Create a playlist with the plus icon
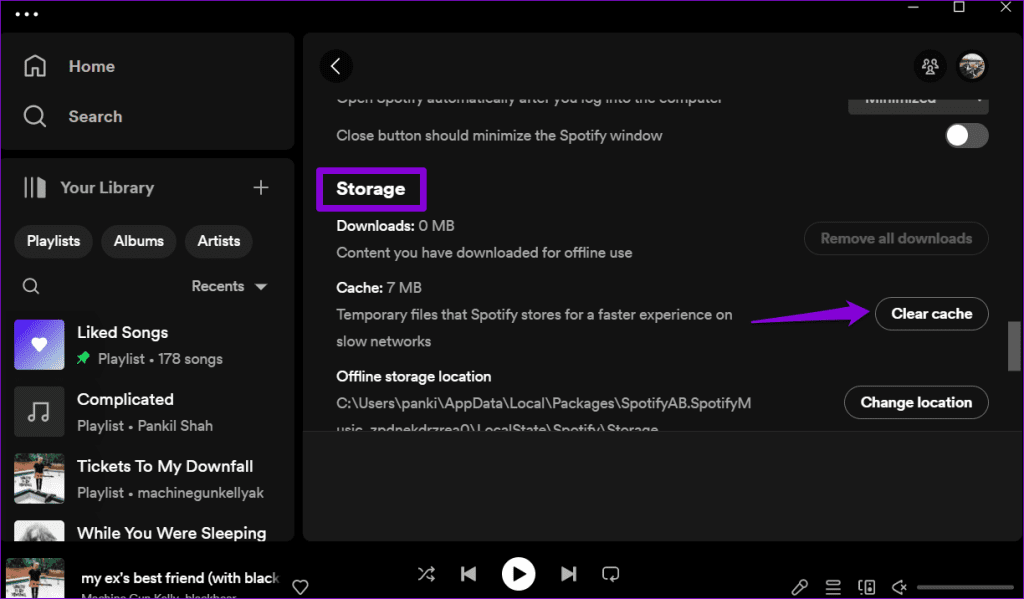Screen dimensions: 1024x599 click(261, 187)
